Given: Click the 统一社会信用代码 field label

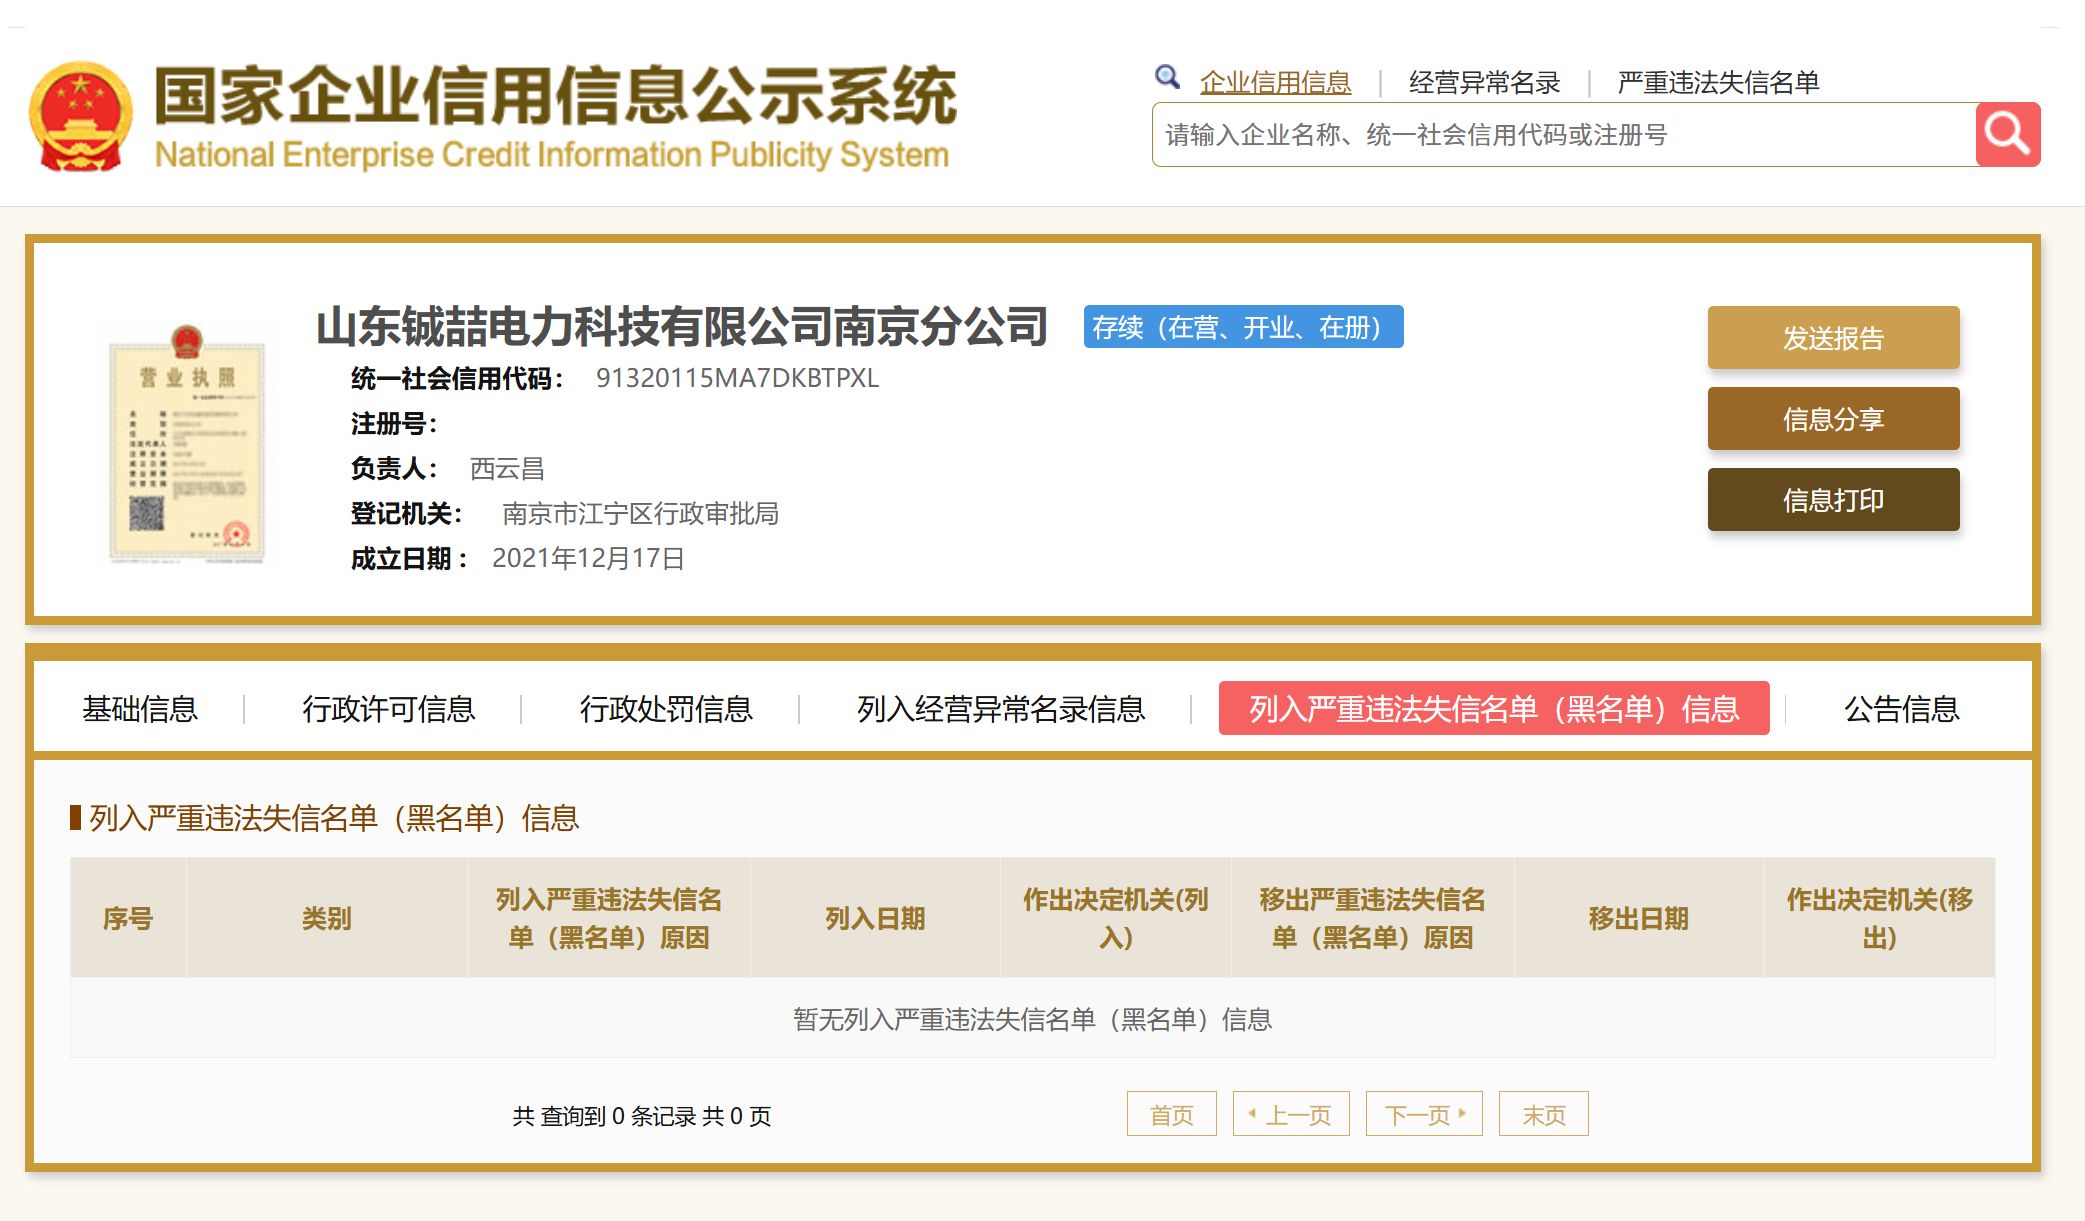Looking at the screenshot, I should click(457, 378).
